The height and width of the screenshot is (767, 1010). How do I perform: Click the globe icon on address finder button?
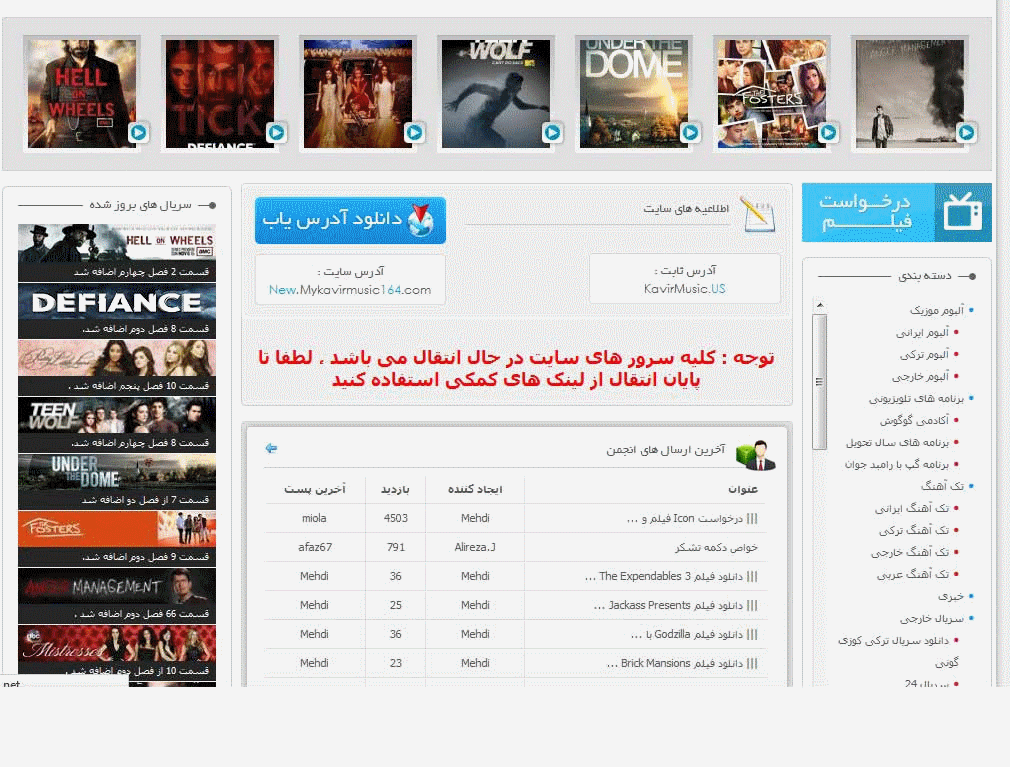click(421, 220)
